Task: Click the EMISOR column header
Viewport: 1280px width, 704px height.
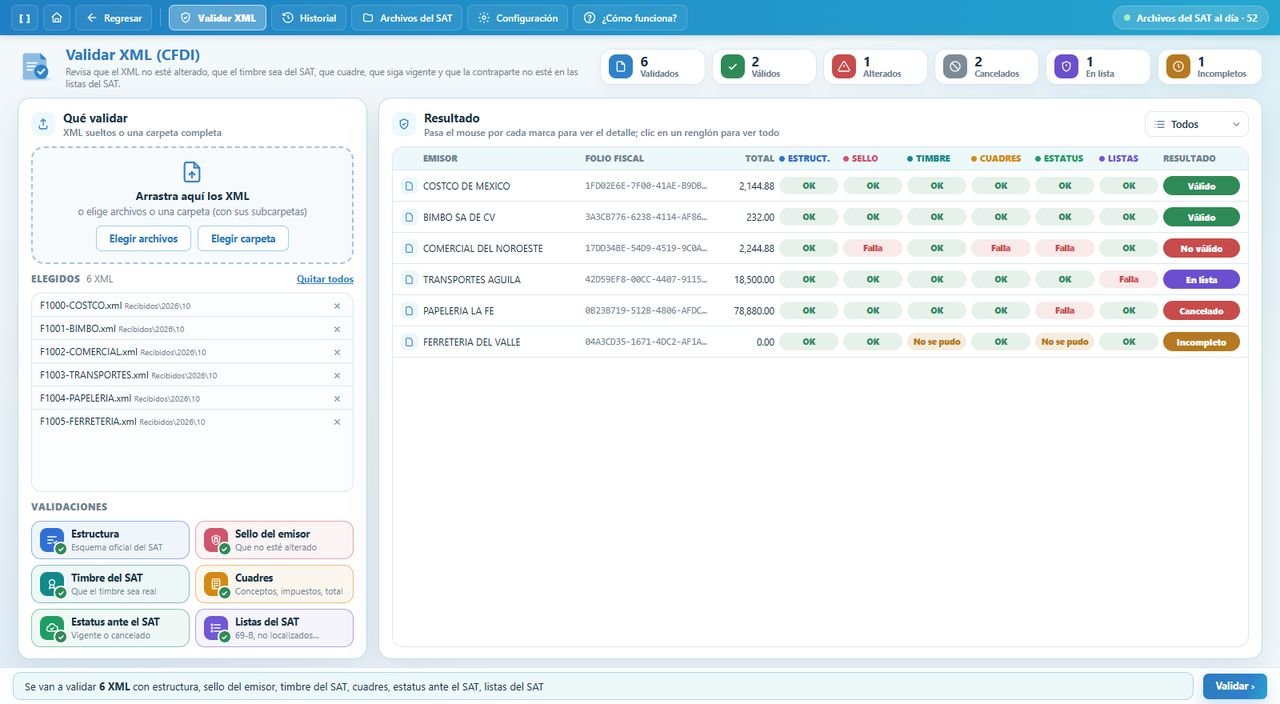Action: coord(440,159)
